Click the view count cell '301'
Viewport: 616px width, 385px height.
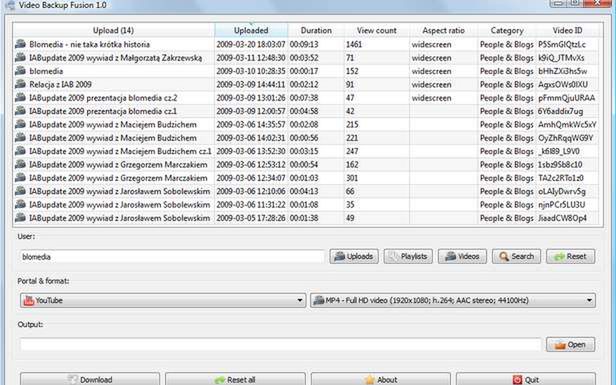tap(352, 178)
